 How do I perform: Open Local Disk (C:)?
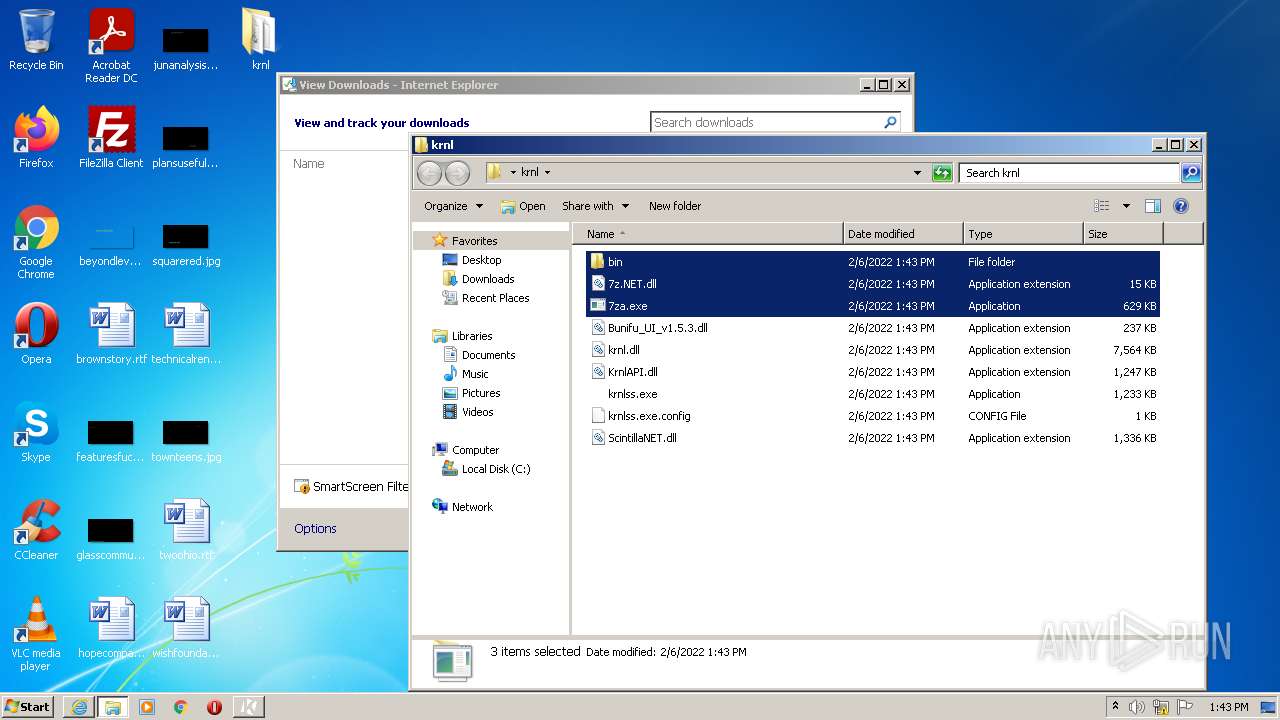coord(495,469)
